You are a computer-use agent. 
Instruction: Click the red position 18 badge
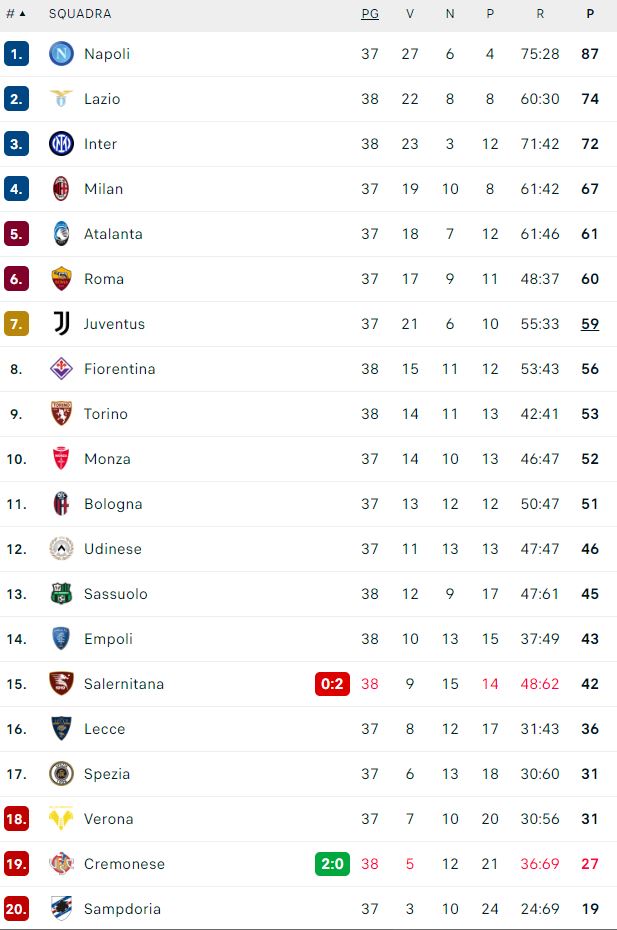[16, 819]
